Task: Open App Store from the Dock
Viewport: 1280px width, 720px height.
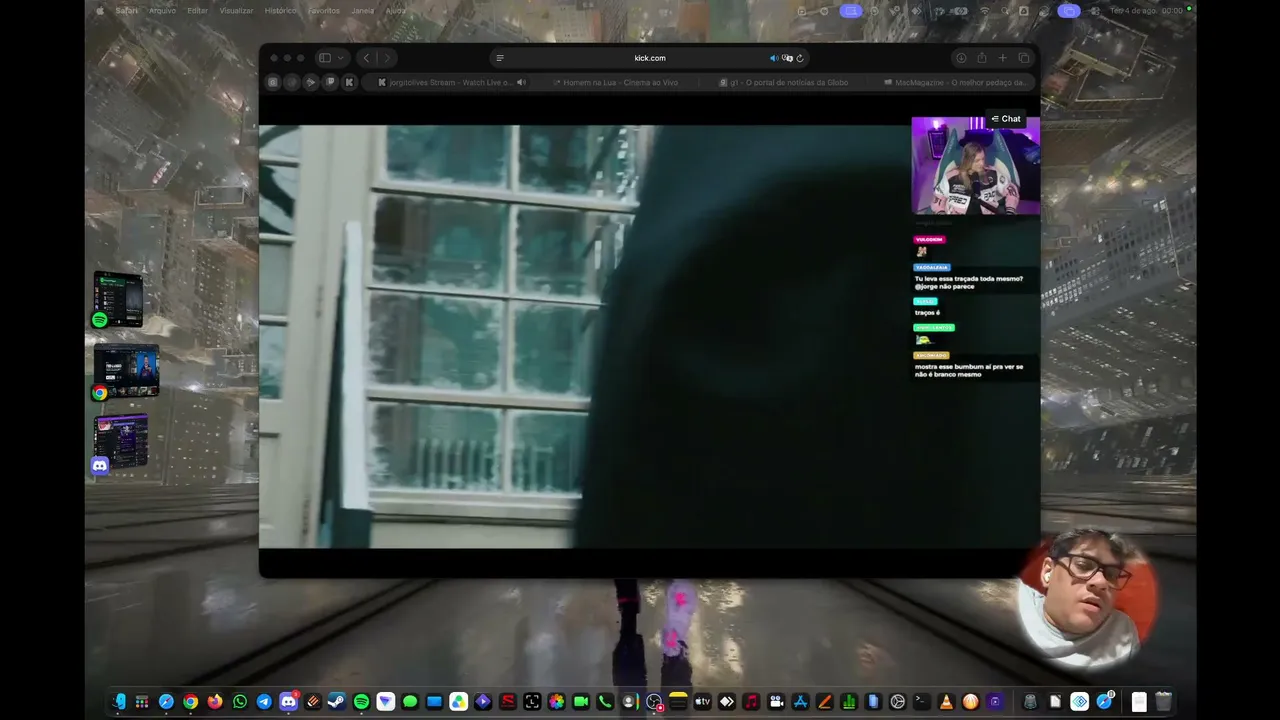Action: pyautogui.click(x=800, y=702)
